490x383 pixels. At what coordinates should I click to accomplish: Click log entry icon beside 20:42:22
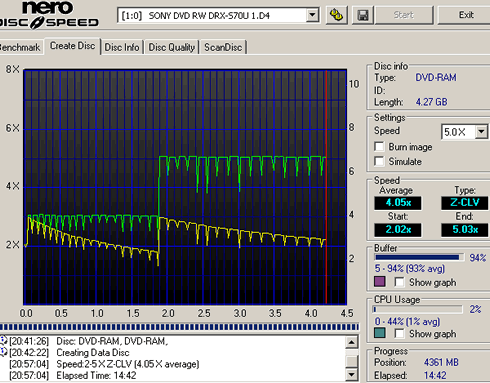[x=4, y=352]
